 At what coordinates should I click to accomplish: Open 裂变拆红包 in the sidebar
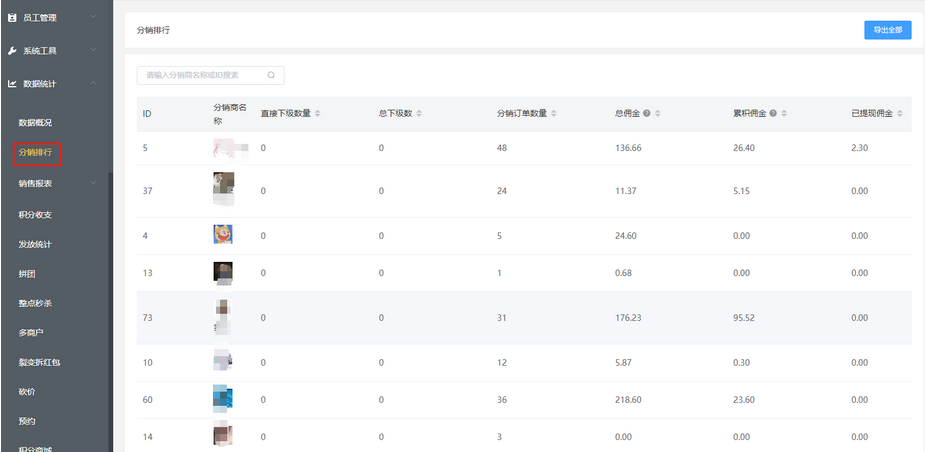[39, 362]
